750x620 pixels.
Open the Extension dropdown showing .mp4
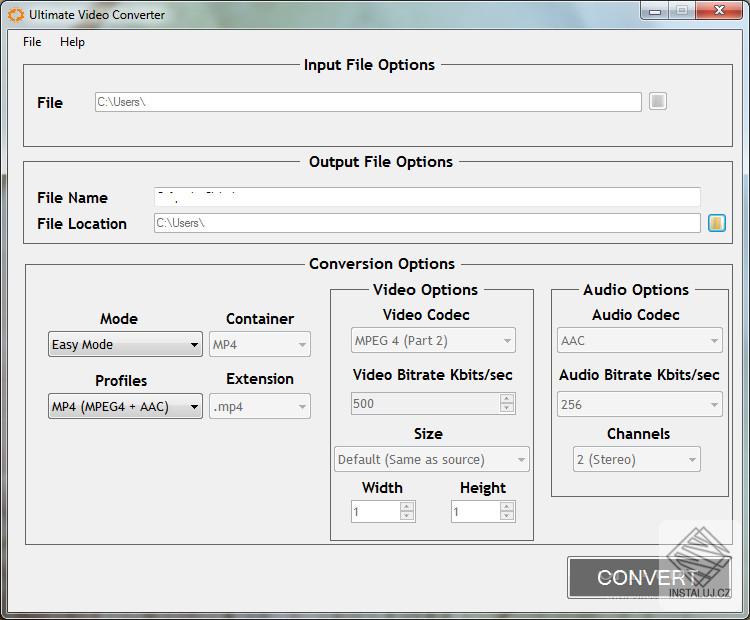[x=260, y=407]
